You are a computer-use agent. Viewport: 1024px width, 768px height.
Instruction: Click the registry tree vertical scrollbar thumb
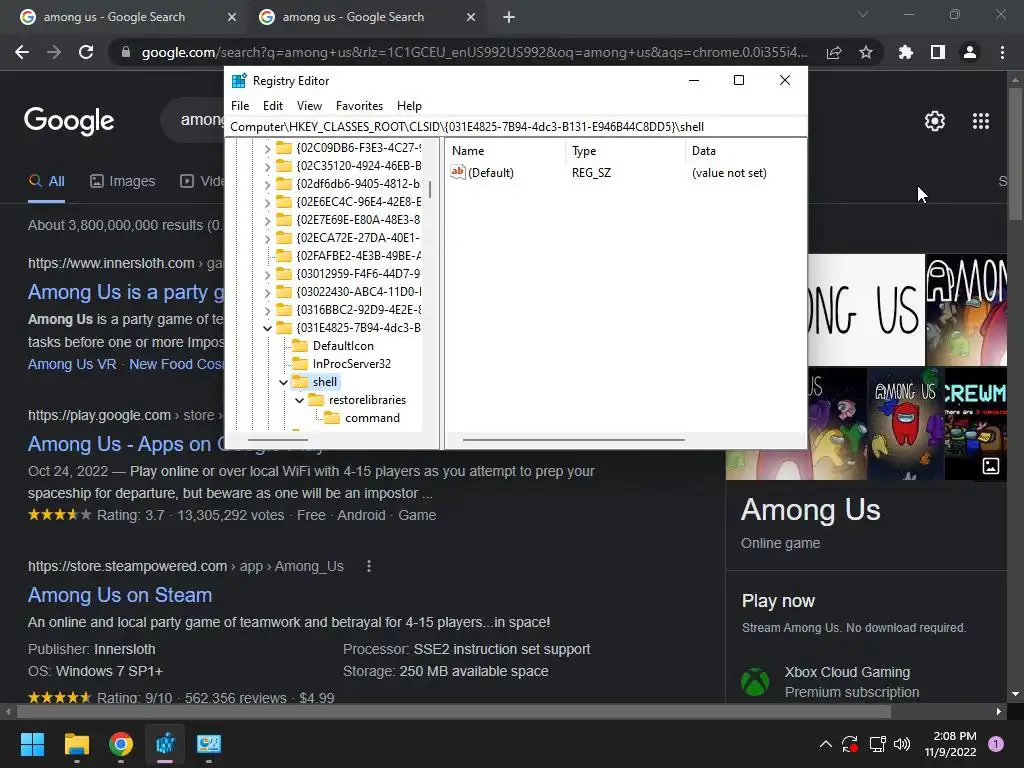[x=430, y=189]
